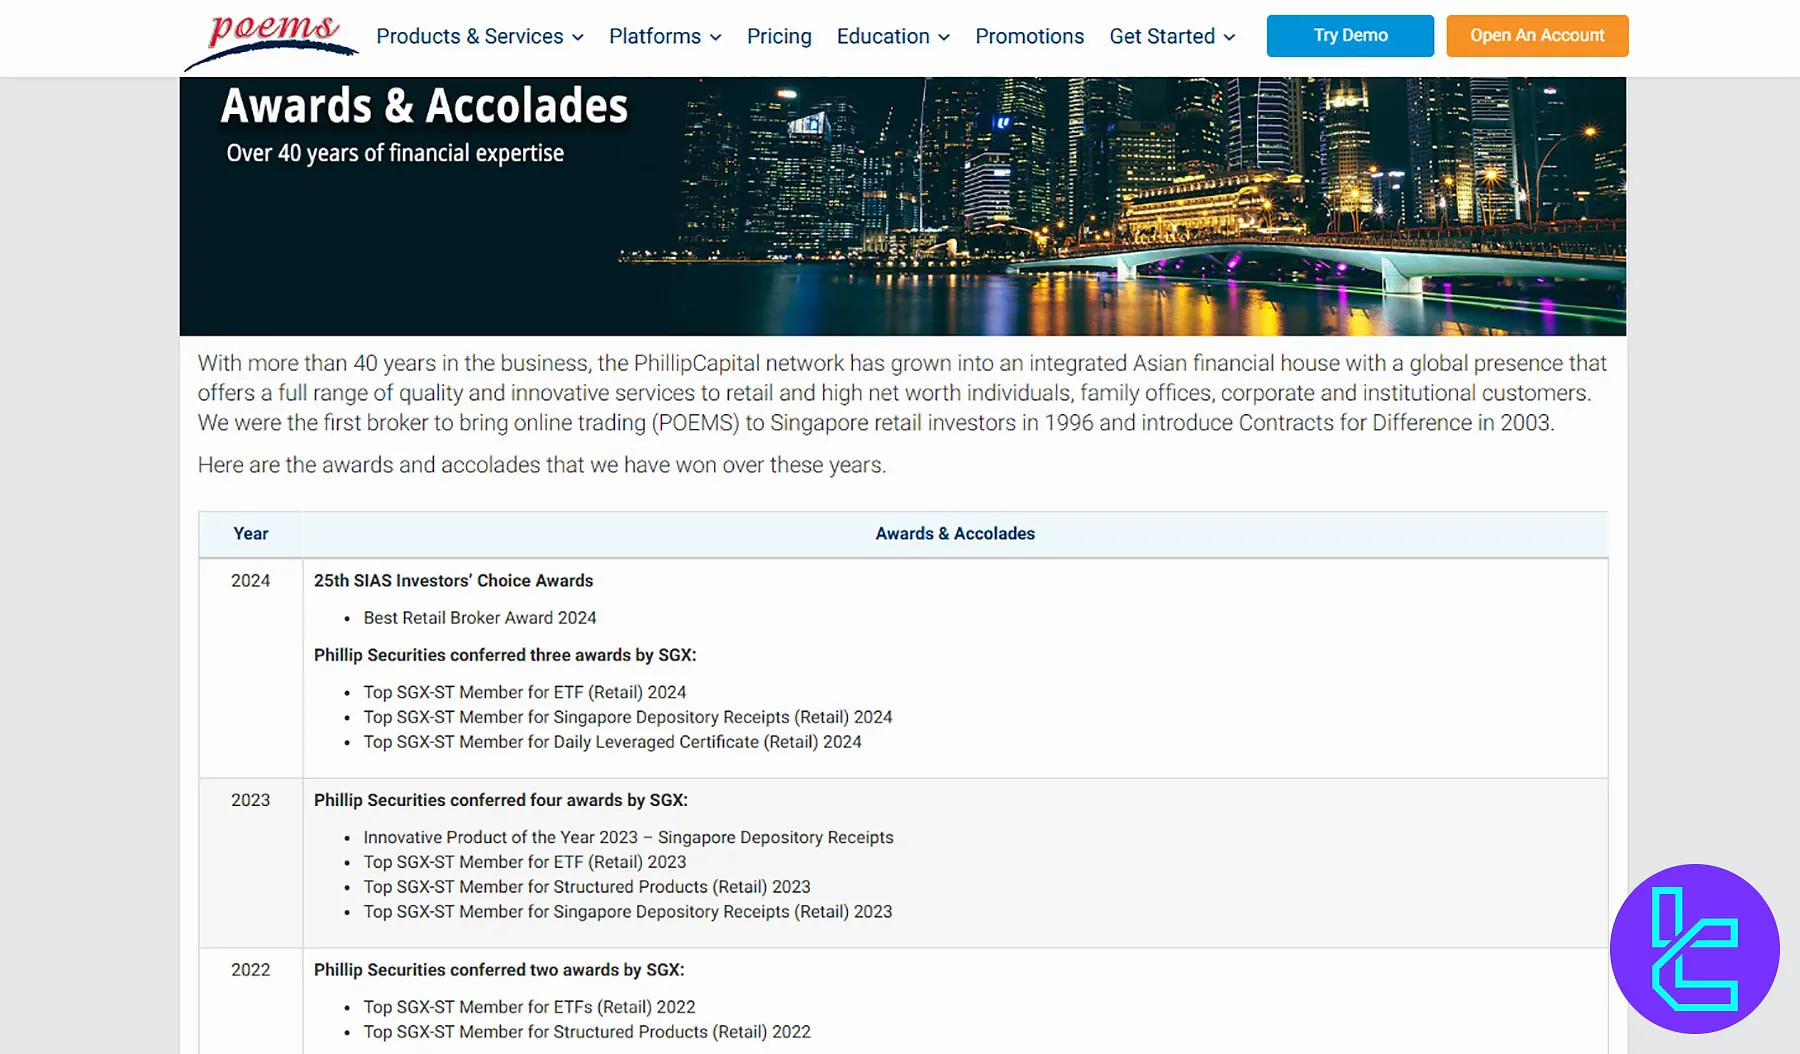
Task: Click 'Innovative Product of the Year 2023' item
Action: pyautogui.click(x=628, y=838)
